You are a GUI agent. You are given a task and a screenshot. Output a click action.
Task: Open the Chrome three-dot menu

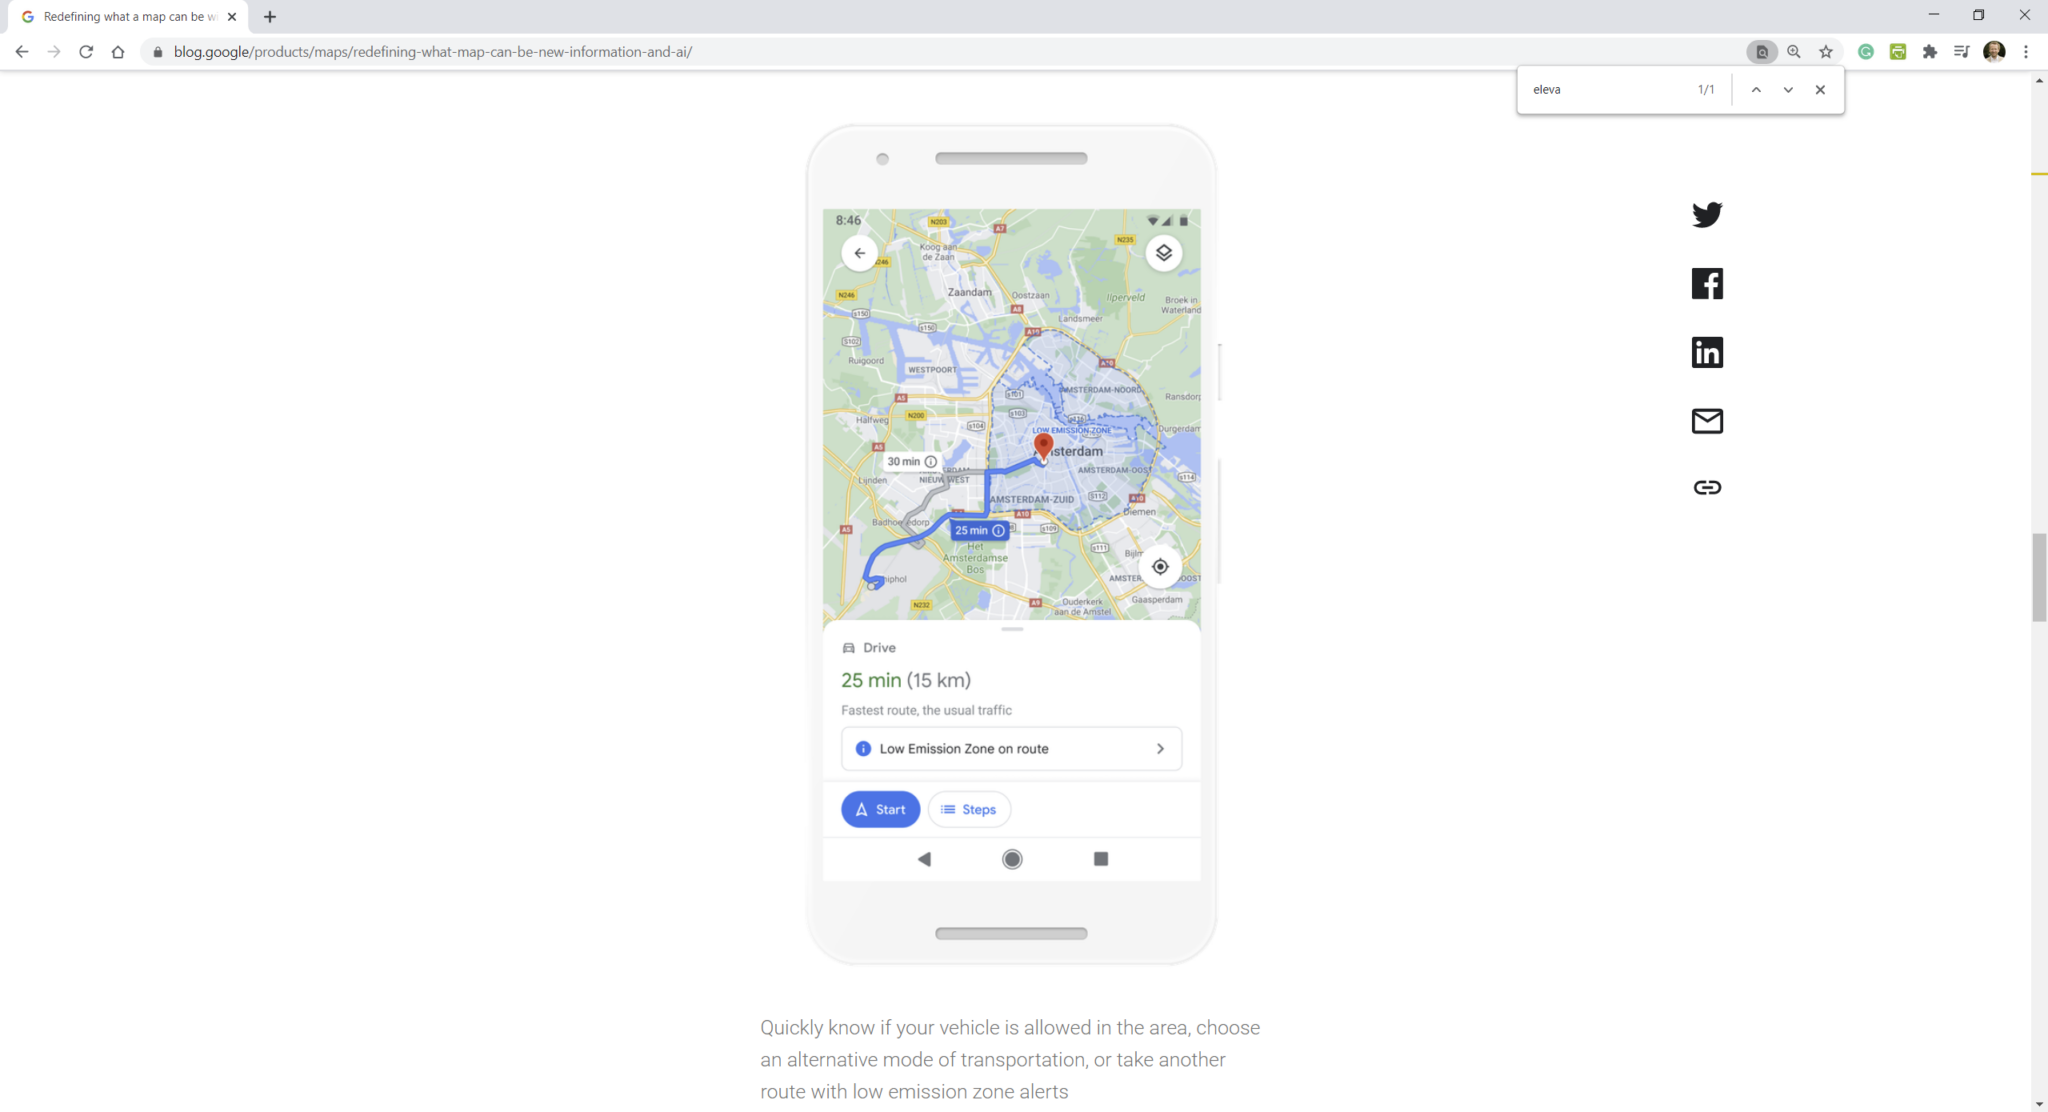2026,51
